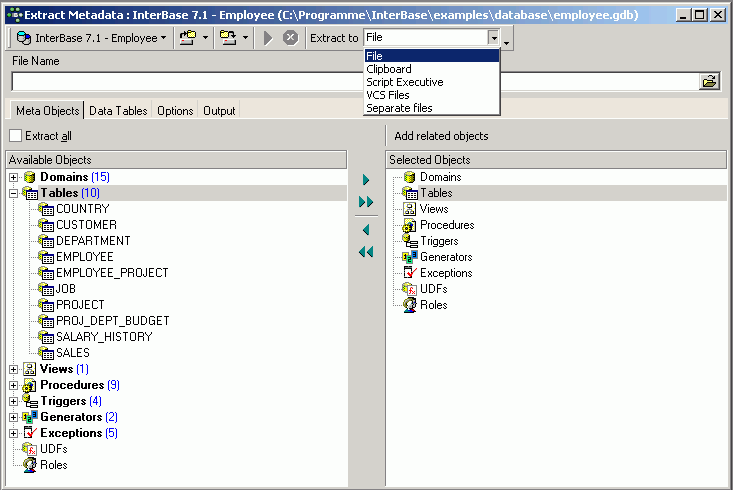Select the CUSTOMER table row
The image size is (733, 490).
(x=86, y=225)
